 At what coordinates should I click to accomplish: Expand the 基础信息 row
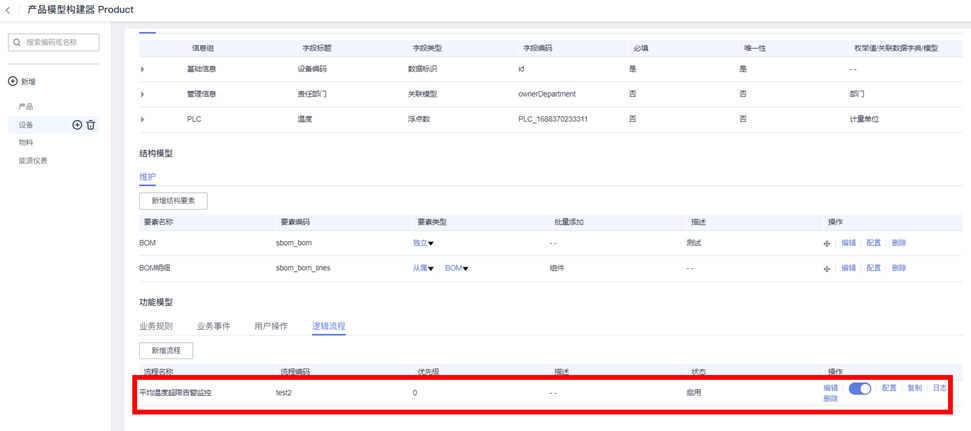pos(142,69)
